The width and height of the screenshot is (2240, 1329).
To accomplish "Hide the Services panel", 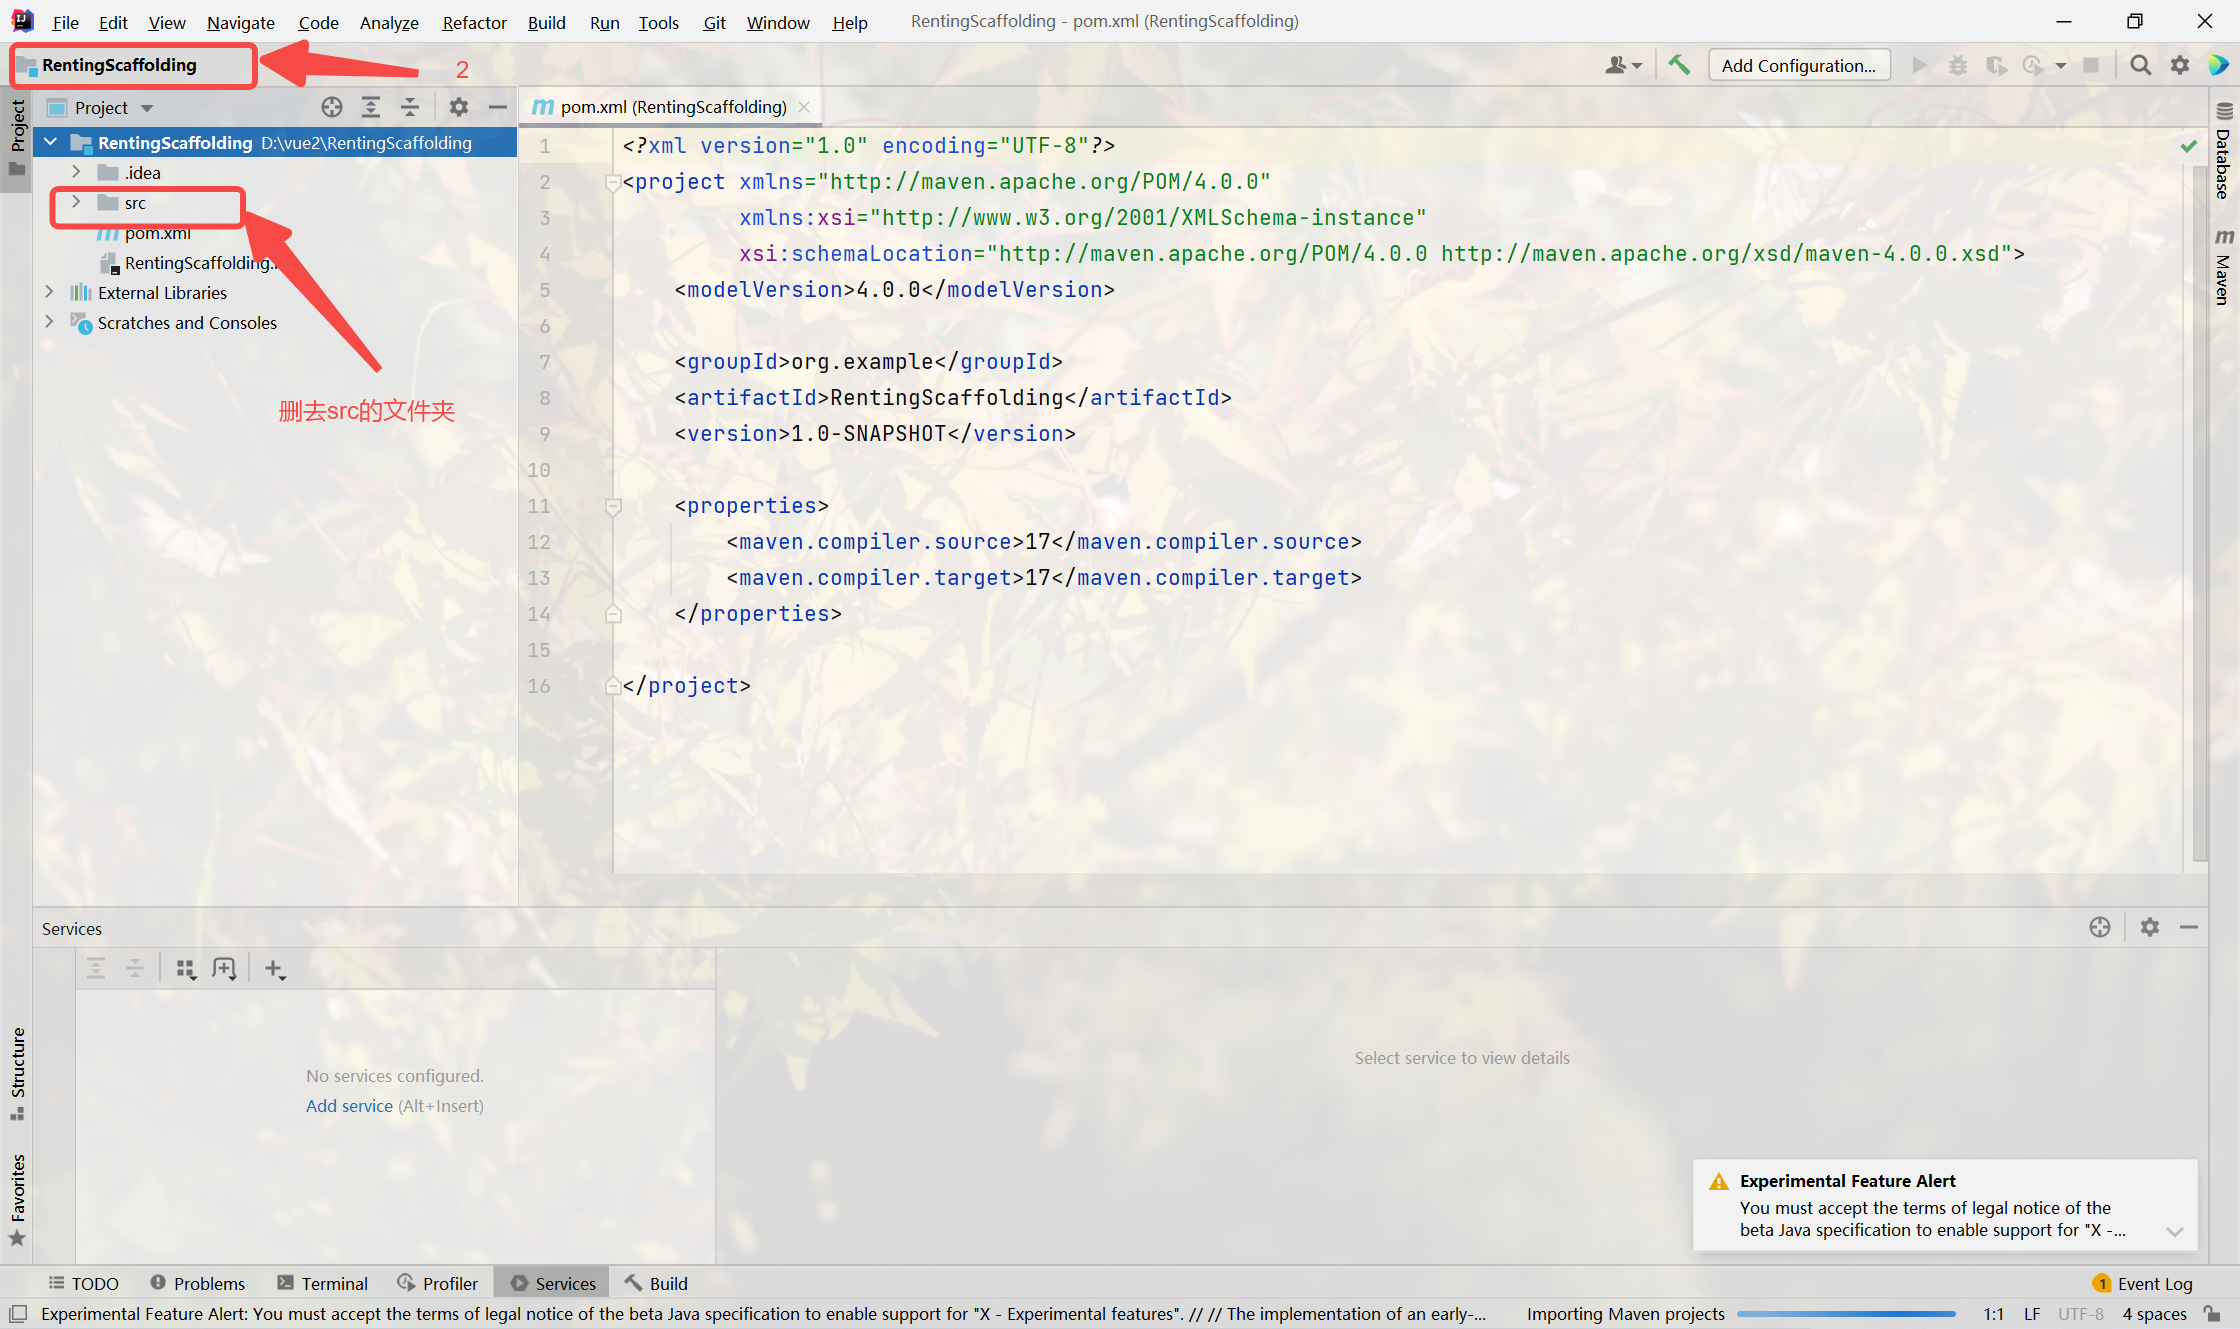I will pyautogui.click(x=2189, y=927).
